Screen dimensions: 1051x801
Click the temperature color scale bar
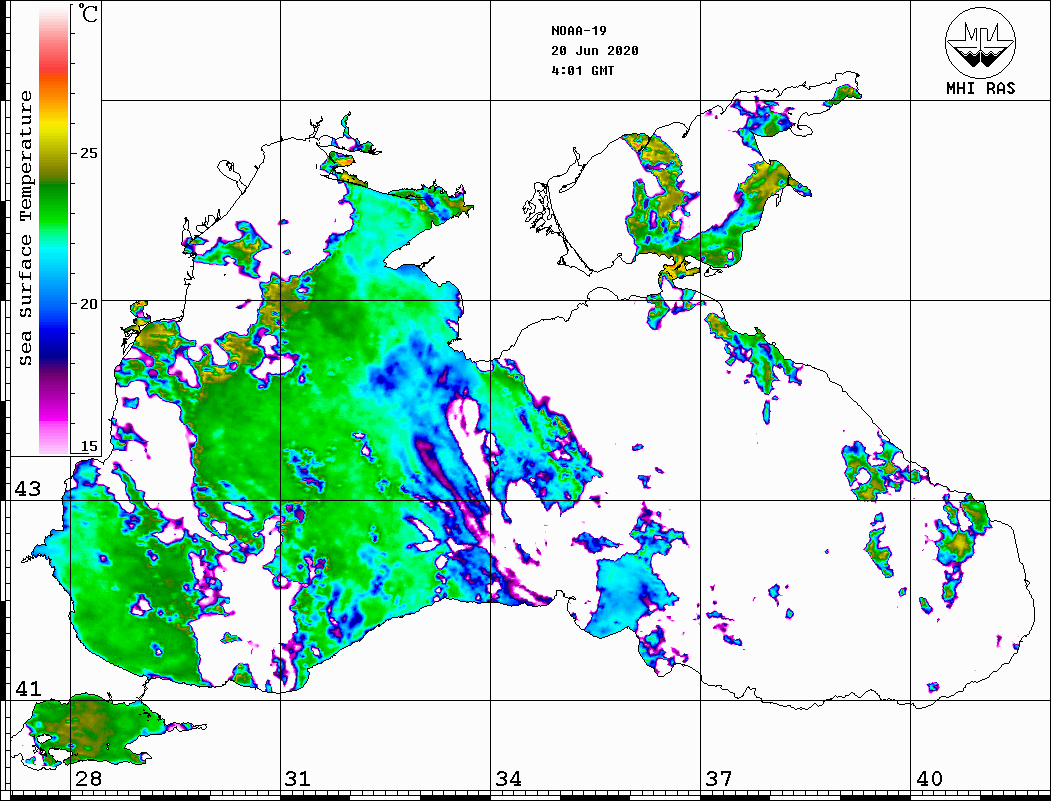coord(54,230)
